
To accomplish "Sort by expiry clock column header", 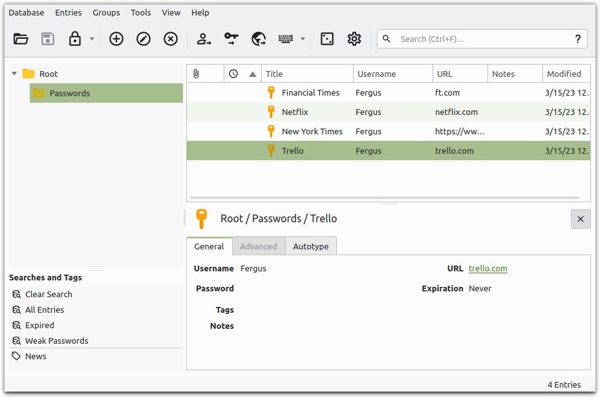I will (233, 74).
